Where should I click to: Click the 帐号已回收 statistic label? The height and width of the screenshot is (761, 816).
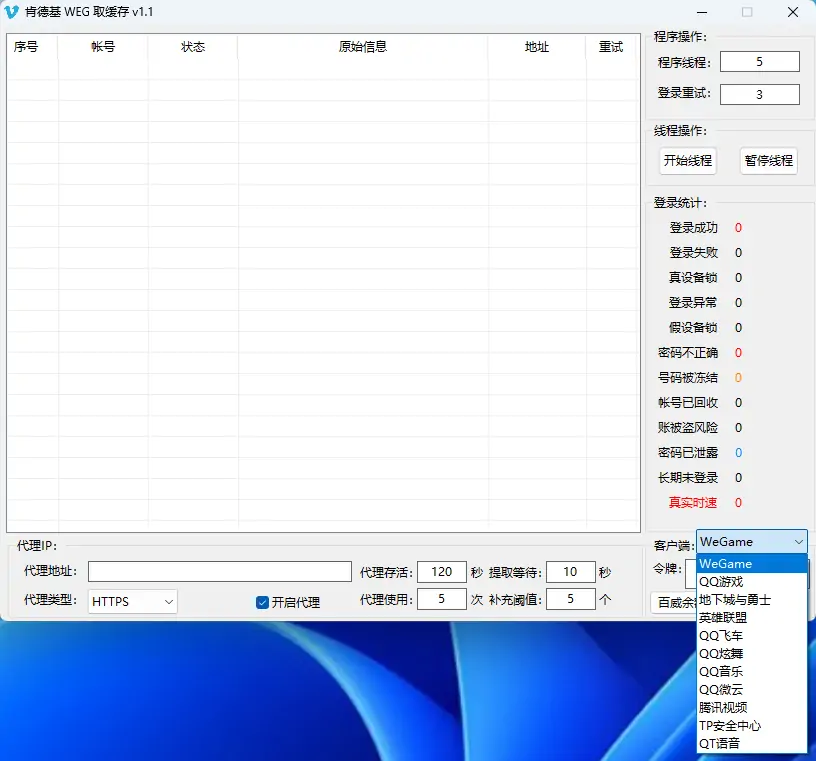click(688, 403)
